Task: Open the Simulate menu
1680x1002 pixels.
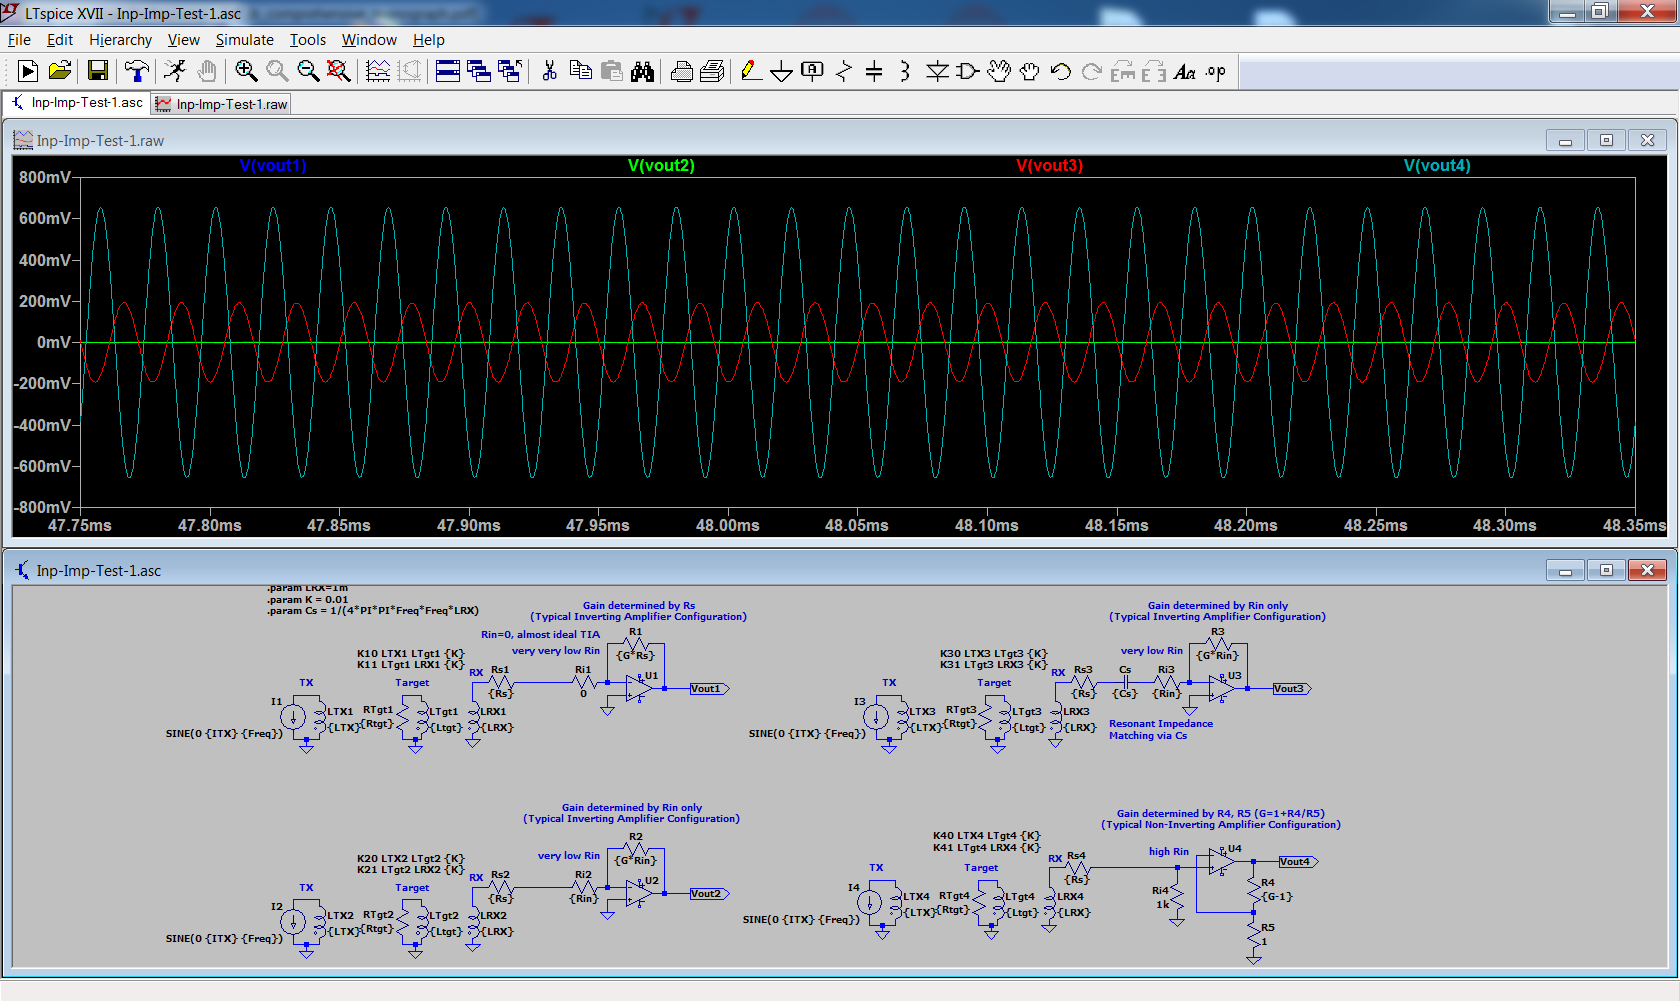Action: pos(244,39)
